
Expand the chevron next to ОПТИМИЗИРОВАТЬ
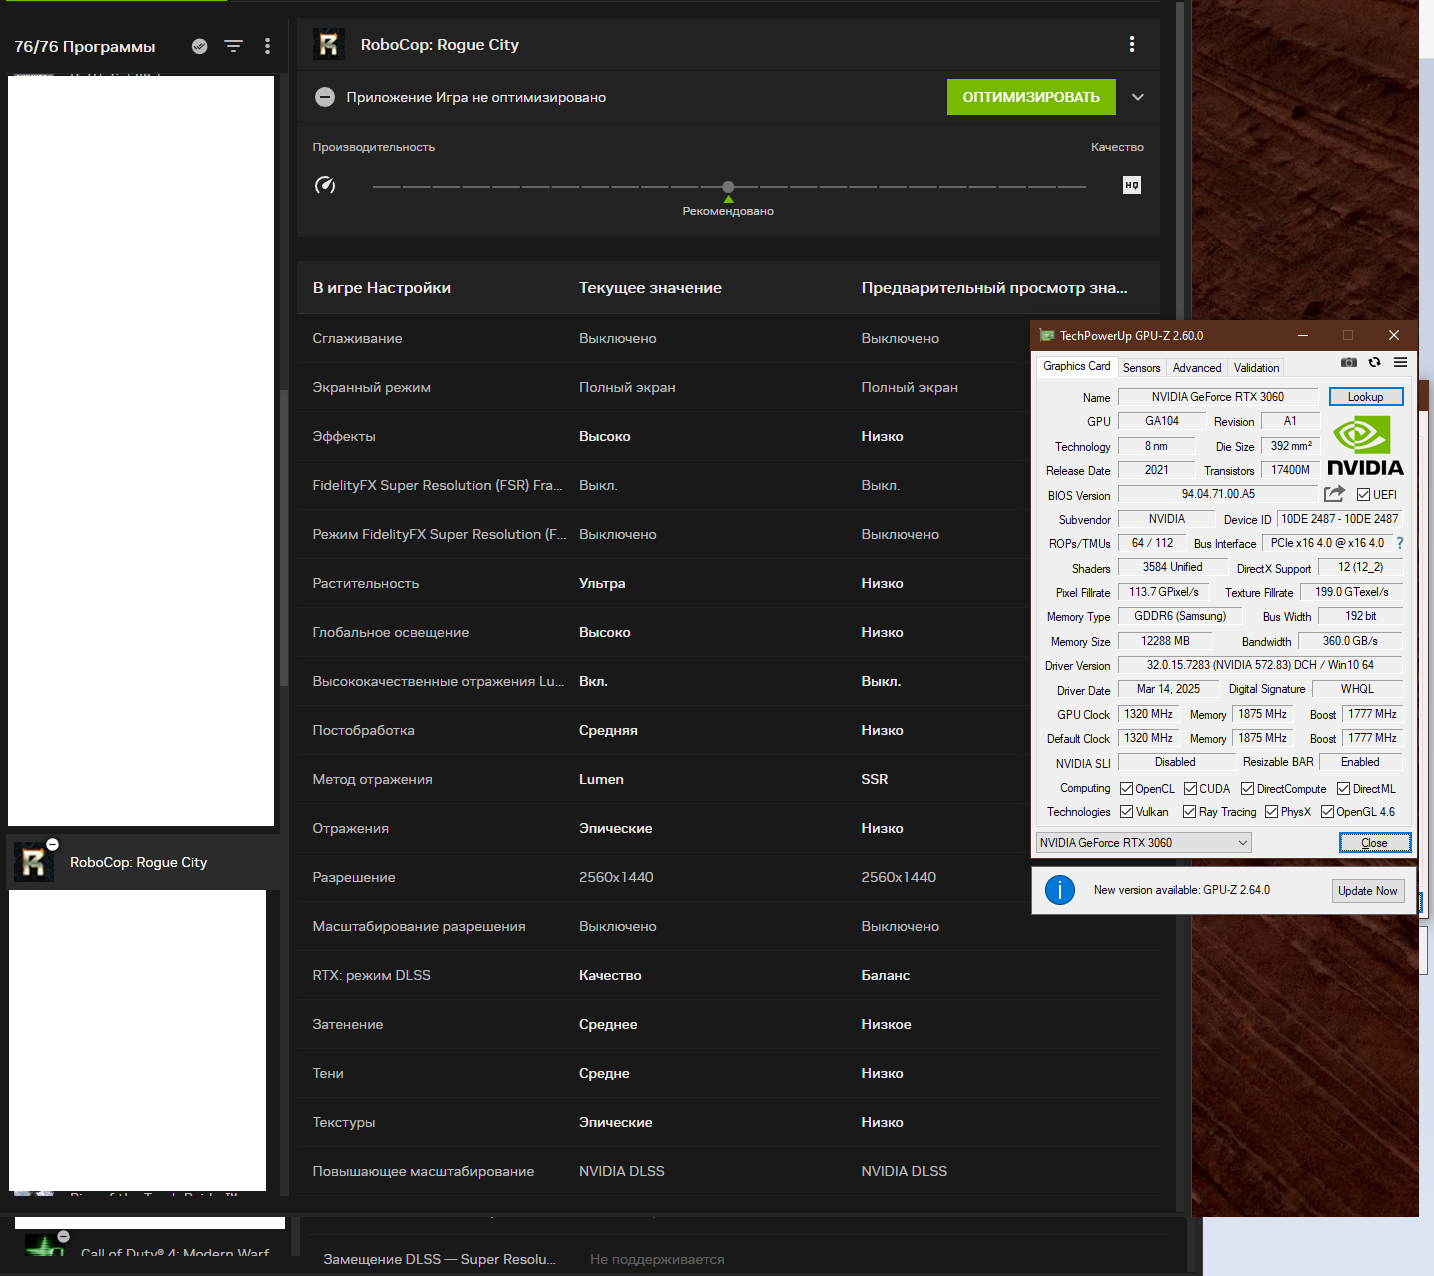point(1138,97)
